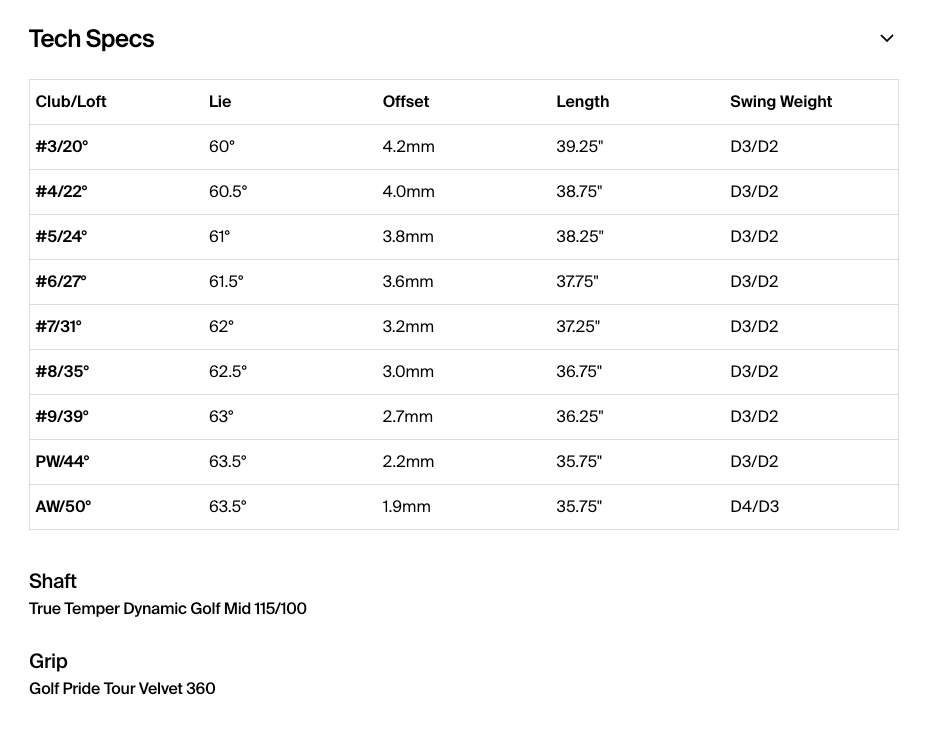Click the D4/D3 swing weight cell
The width and height of the screenshot is (929, 752).
(754, 507)
